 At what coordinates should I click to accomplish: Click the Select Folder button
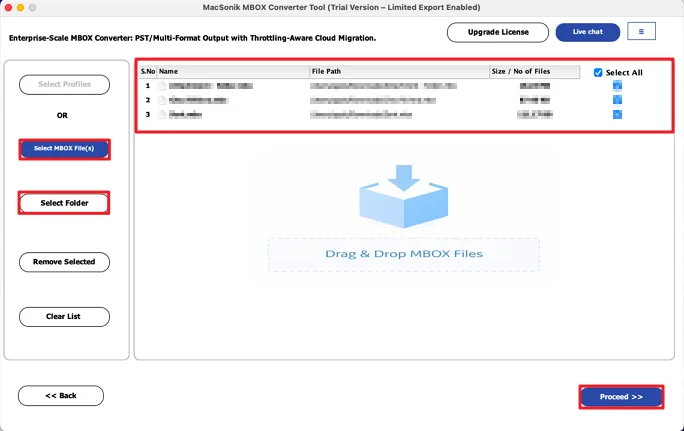pos(64,203)
